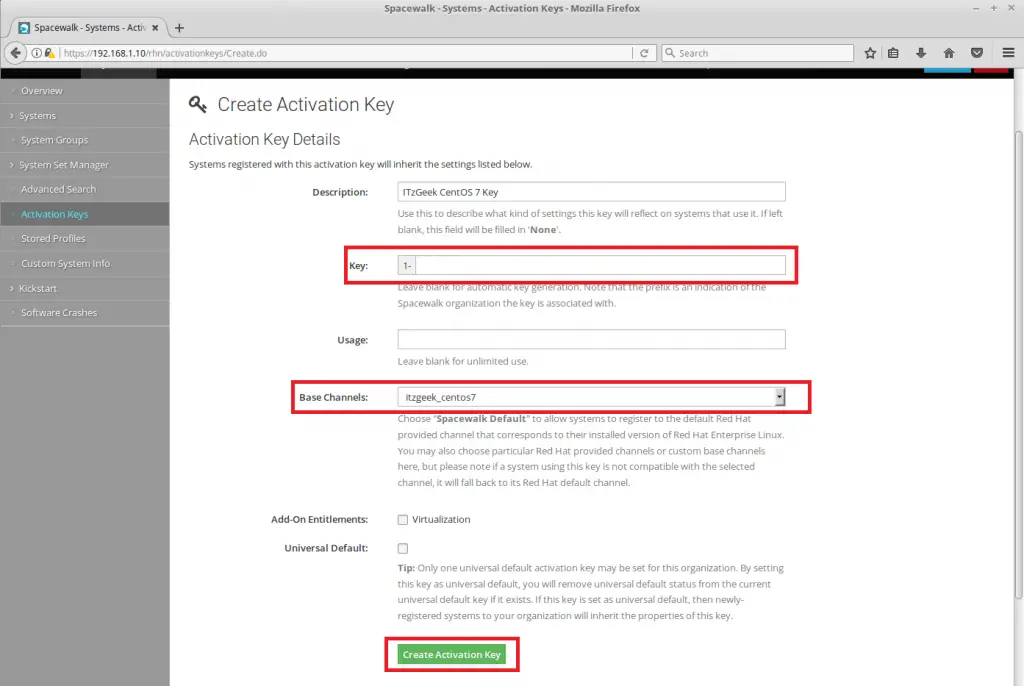Open the Firefox hamburger menu
Screen dimensions: 1024x686
coord(1008,53)
